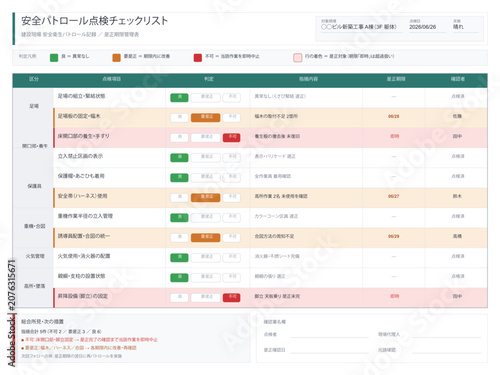
Task: Select 不可 for 足場の組立・緊結状態 row
Action: [x=231, y=97]
